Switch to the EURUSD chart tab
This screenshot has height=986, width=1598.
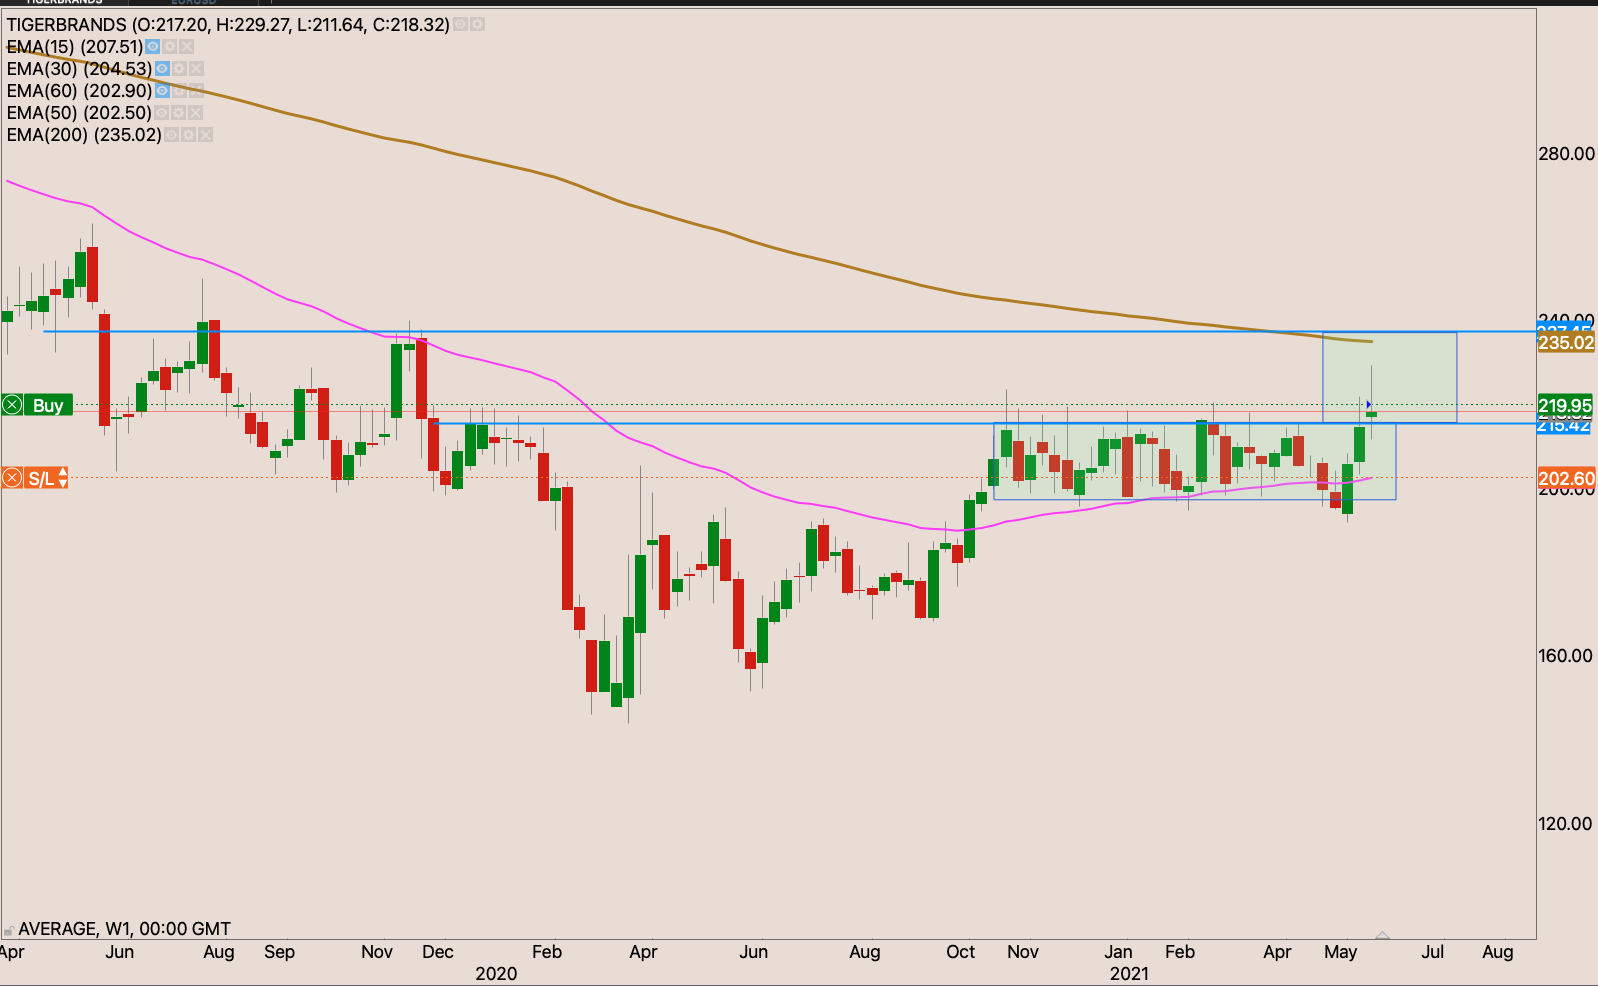(x=193, y=2)
